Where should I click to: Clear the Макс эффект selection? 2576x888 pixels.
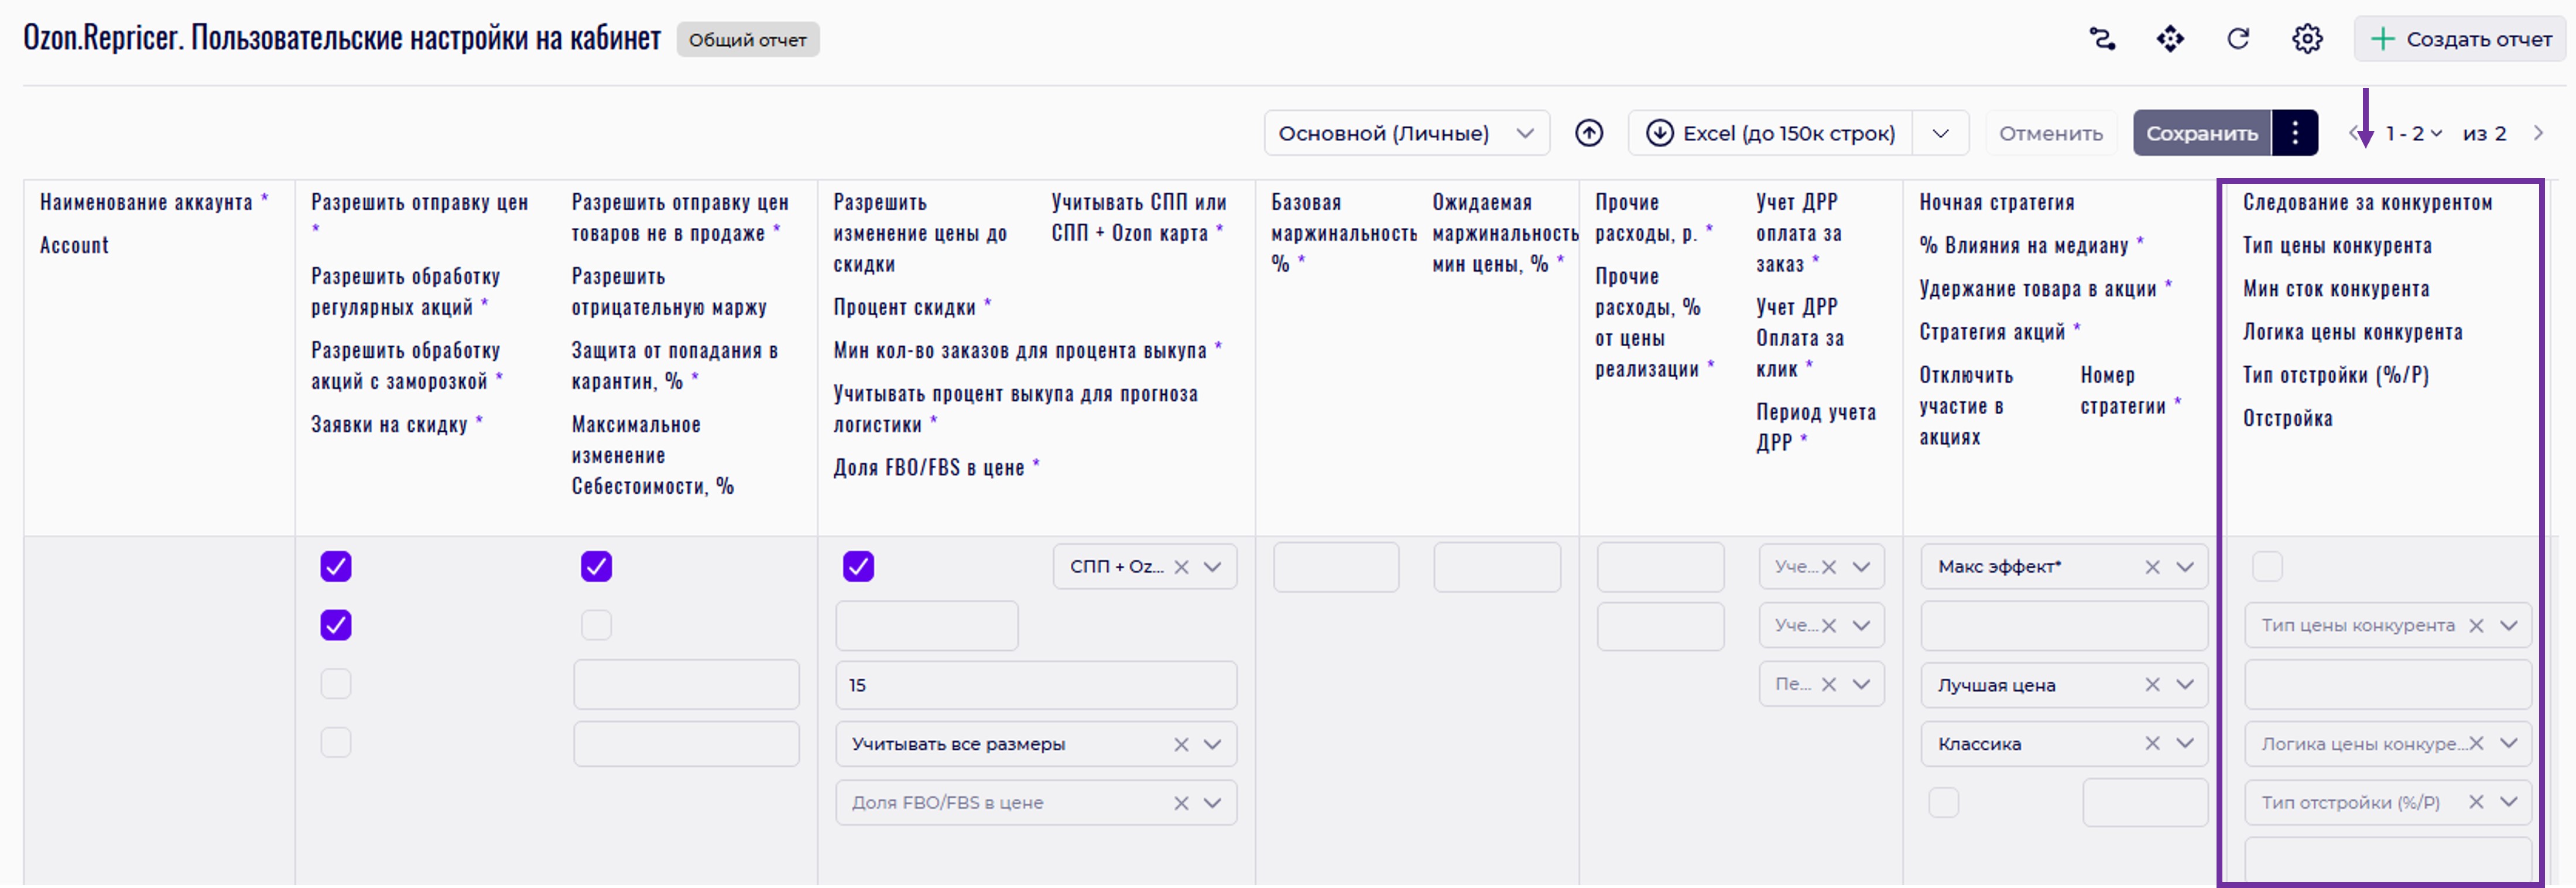pos(2152,567)
